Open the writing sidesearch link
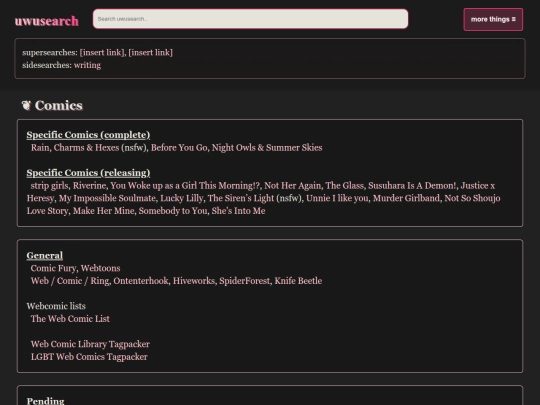 click(87, 65)
